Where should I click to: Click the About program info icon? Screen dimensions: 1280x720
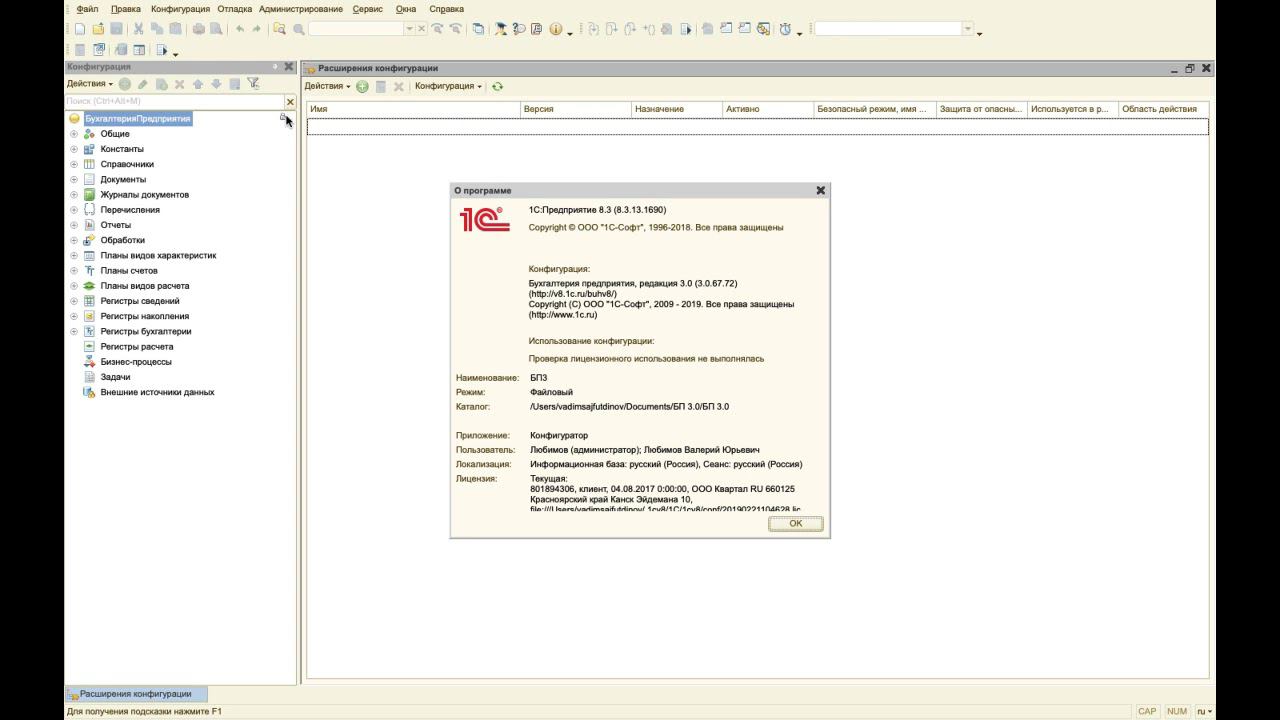[556, 30]
